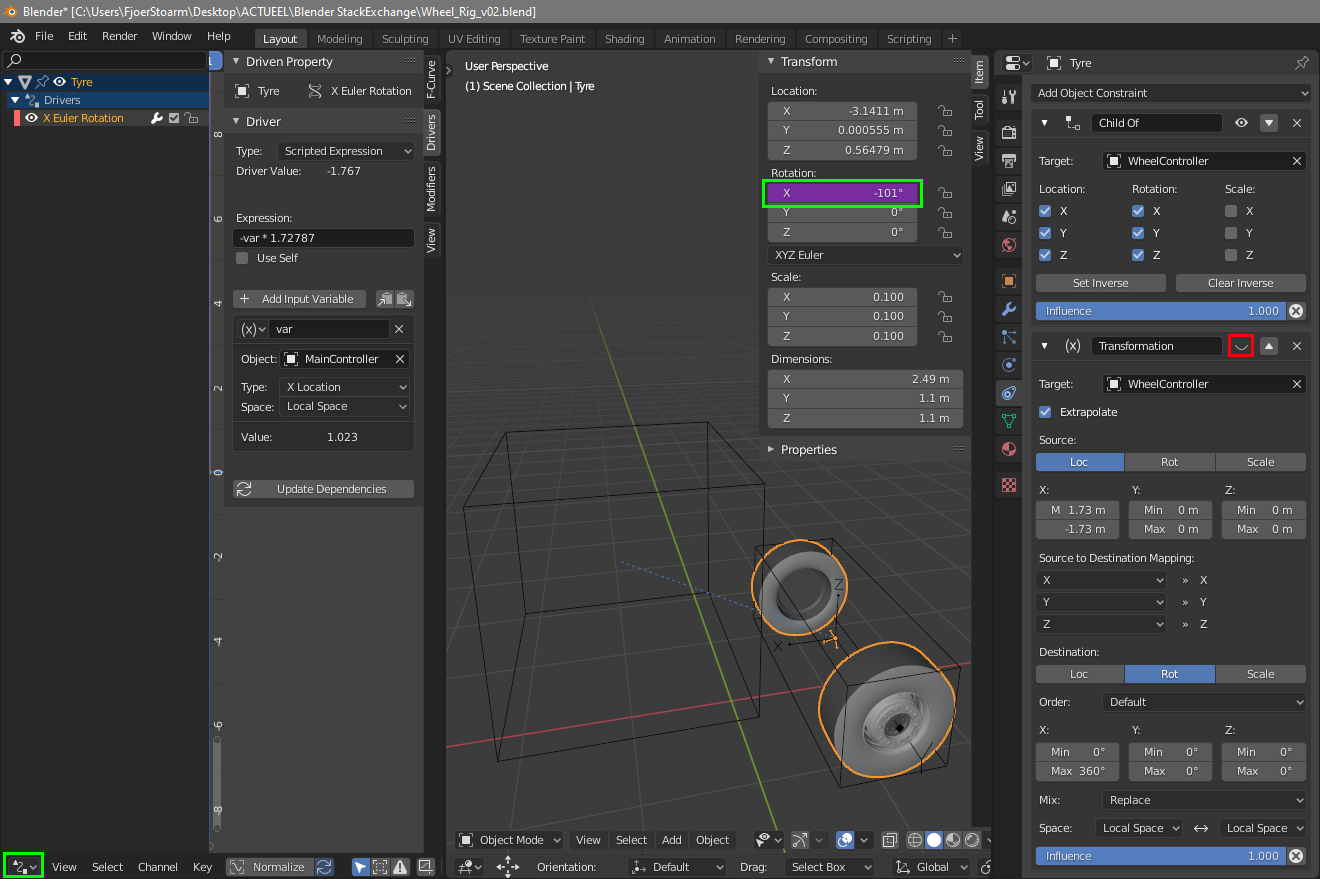This screenshot has height=879, width=1320.
Task: Clear the MainController object field
Action: (x=399, y=359)
